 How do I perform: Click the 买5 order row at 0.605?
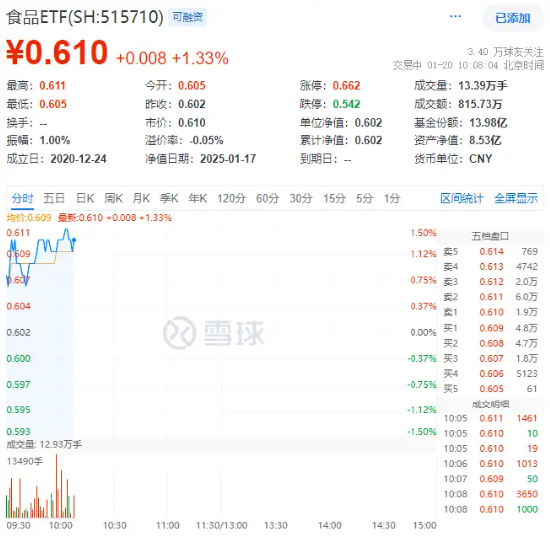[x=490, y=389]
